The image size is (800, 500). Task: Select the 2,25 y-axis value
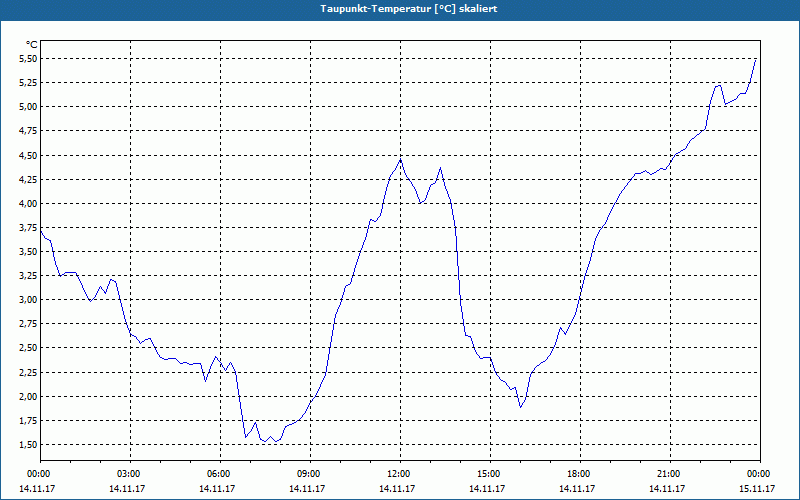pyautogui.click(x=28, y=372)
